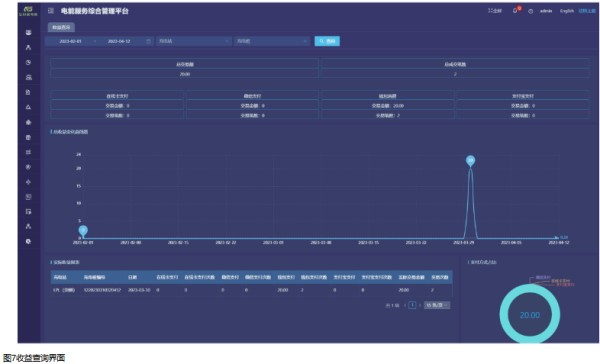Screen dimensions: 600x364
Task: Collapse the sidebar using the hamburger icon
Action: click(x=51, y=11)
